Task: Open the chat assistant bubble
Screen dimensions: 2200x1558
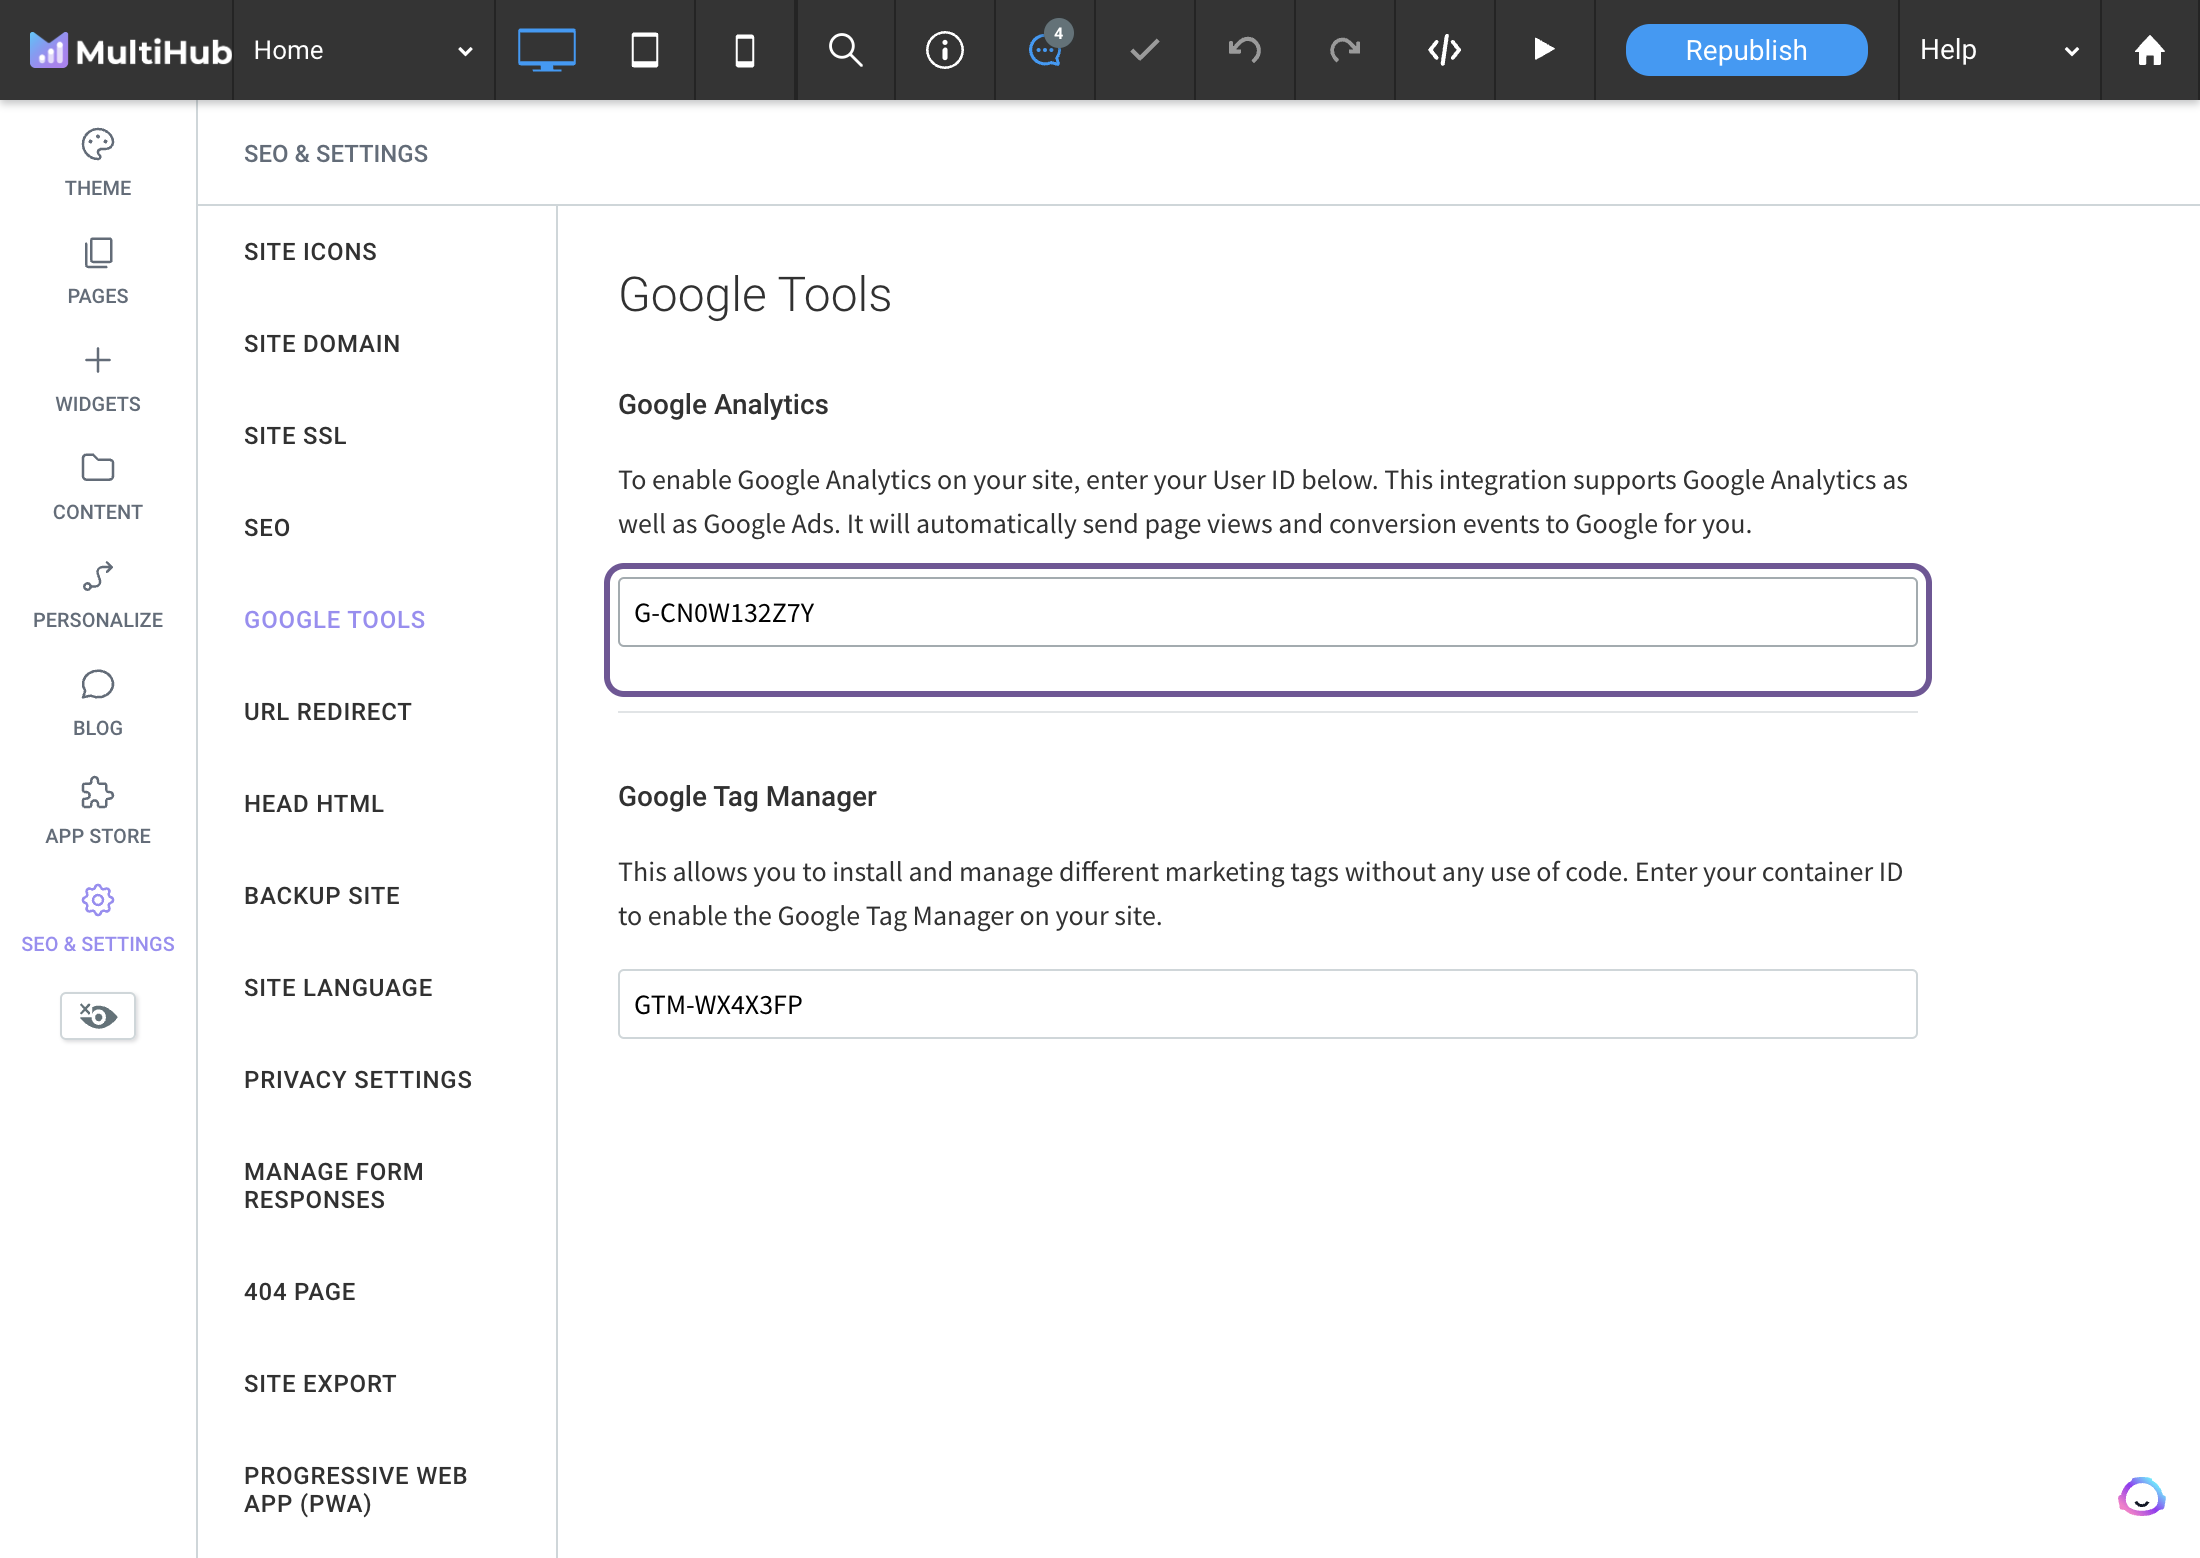Action: [x=2141, y=1497]
